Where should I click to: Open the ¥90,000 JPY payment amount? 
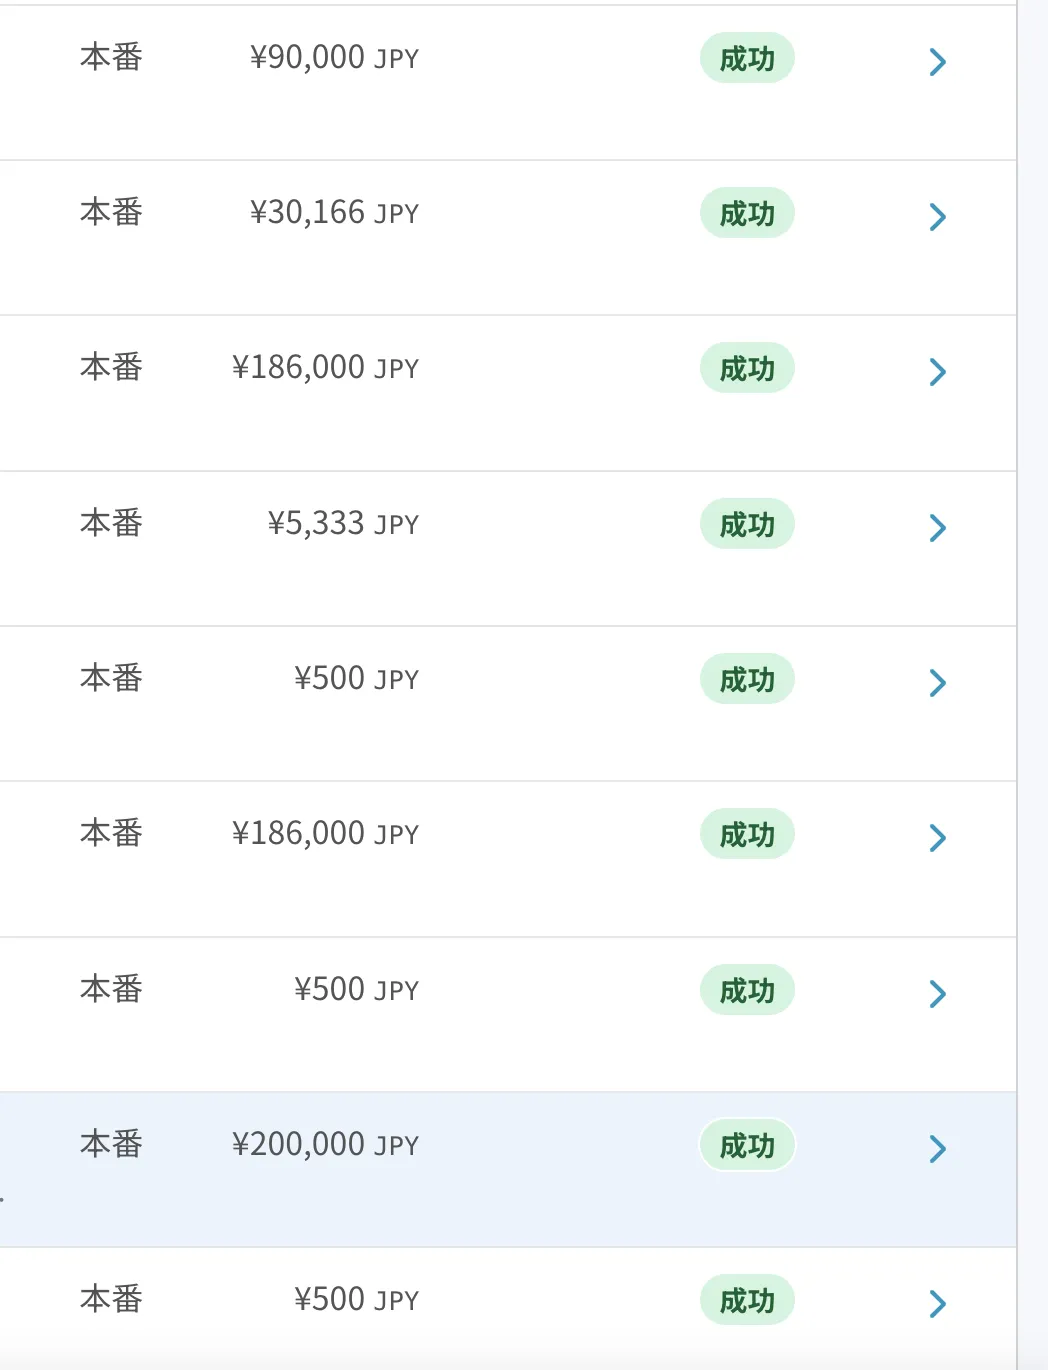point(334,58)
